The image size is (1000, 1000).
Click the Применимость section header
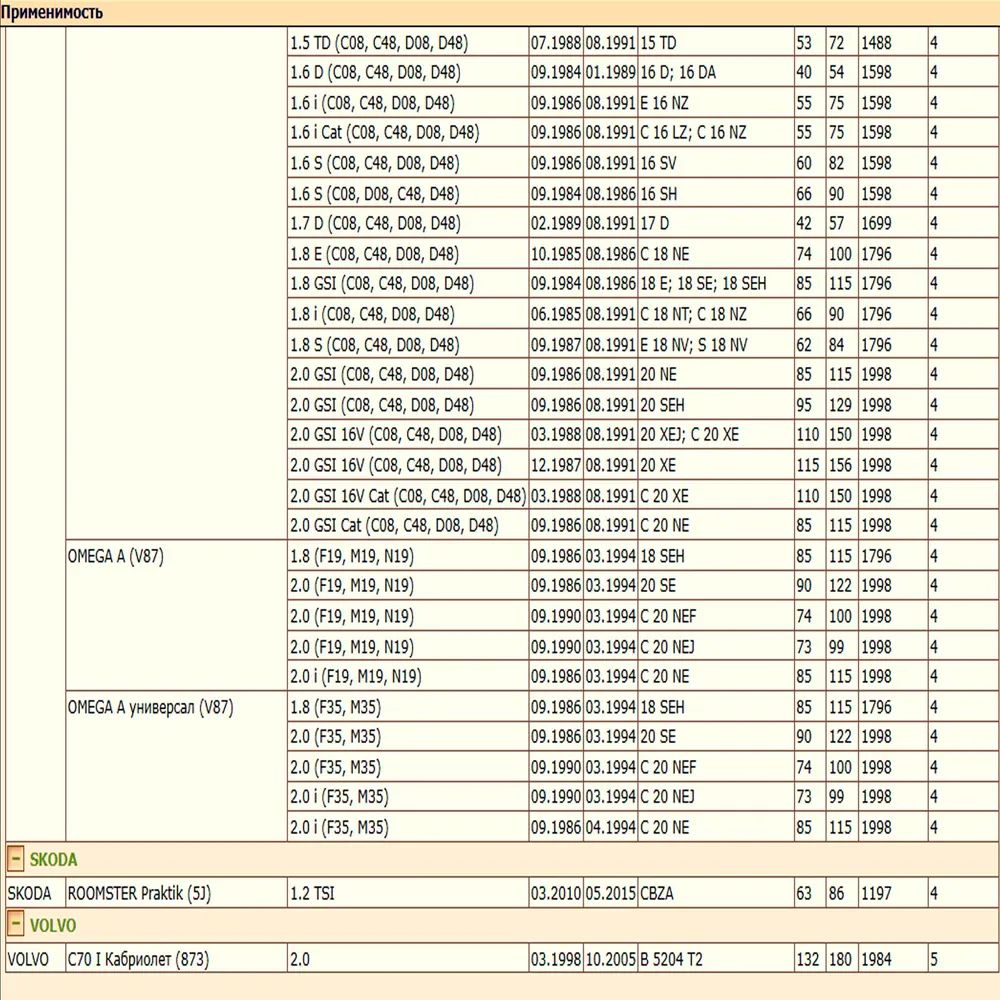[x=51, y=13]
